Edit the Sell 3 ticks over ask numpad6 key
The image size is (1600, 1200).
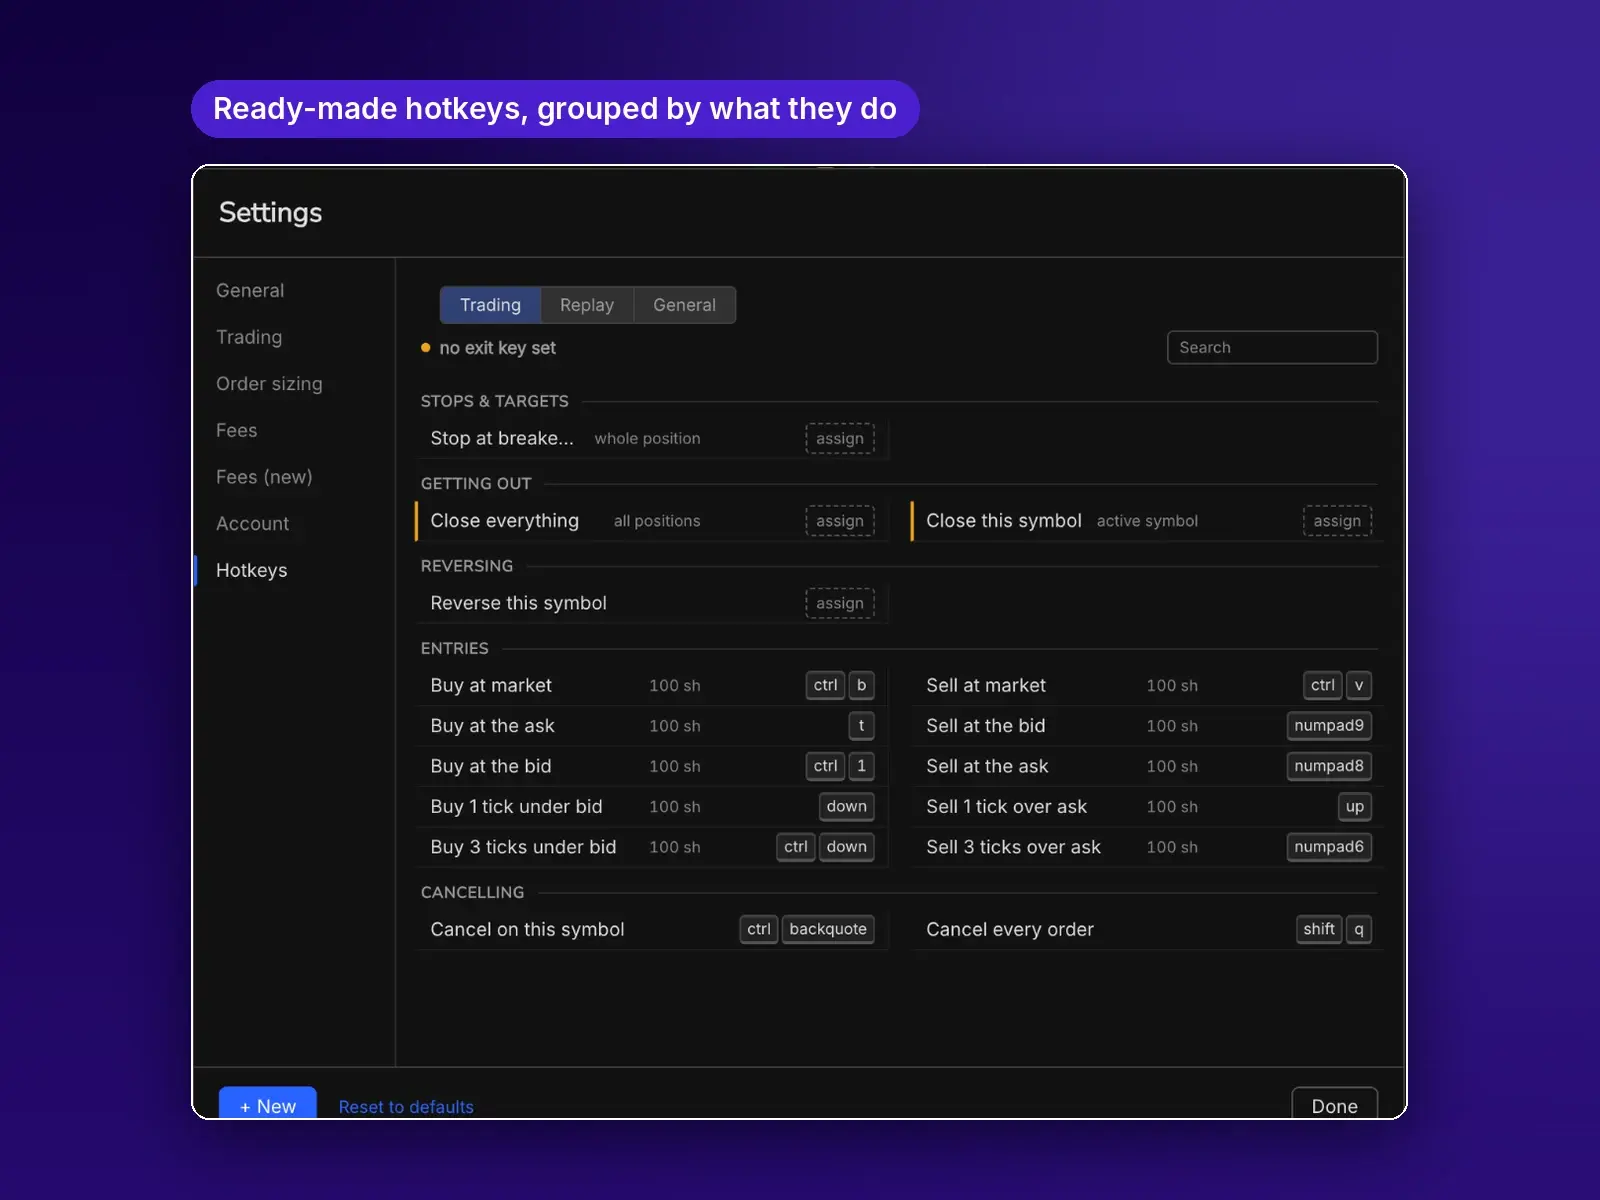1329,847
